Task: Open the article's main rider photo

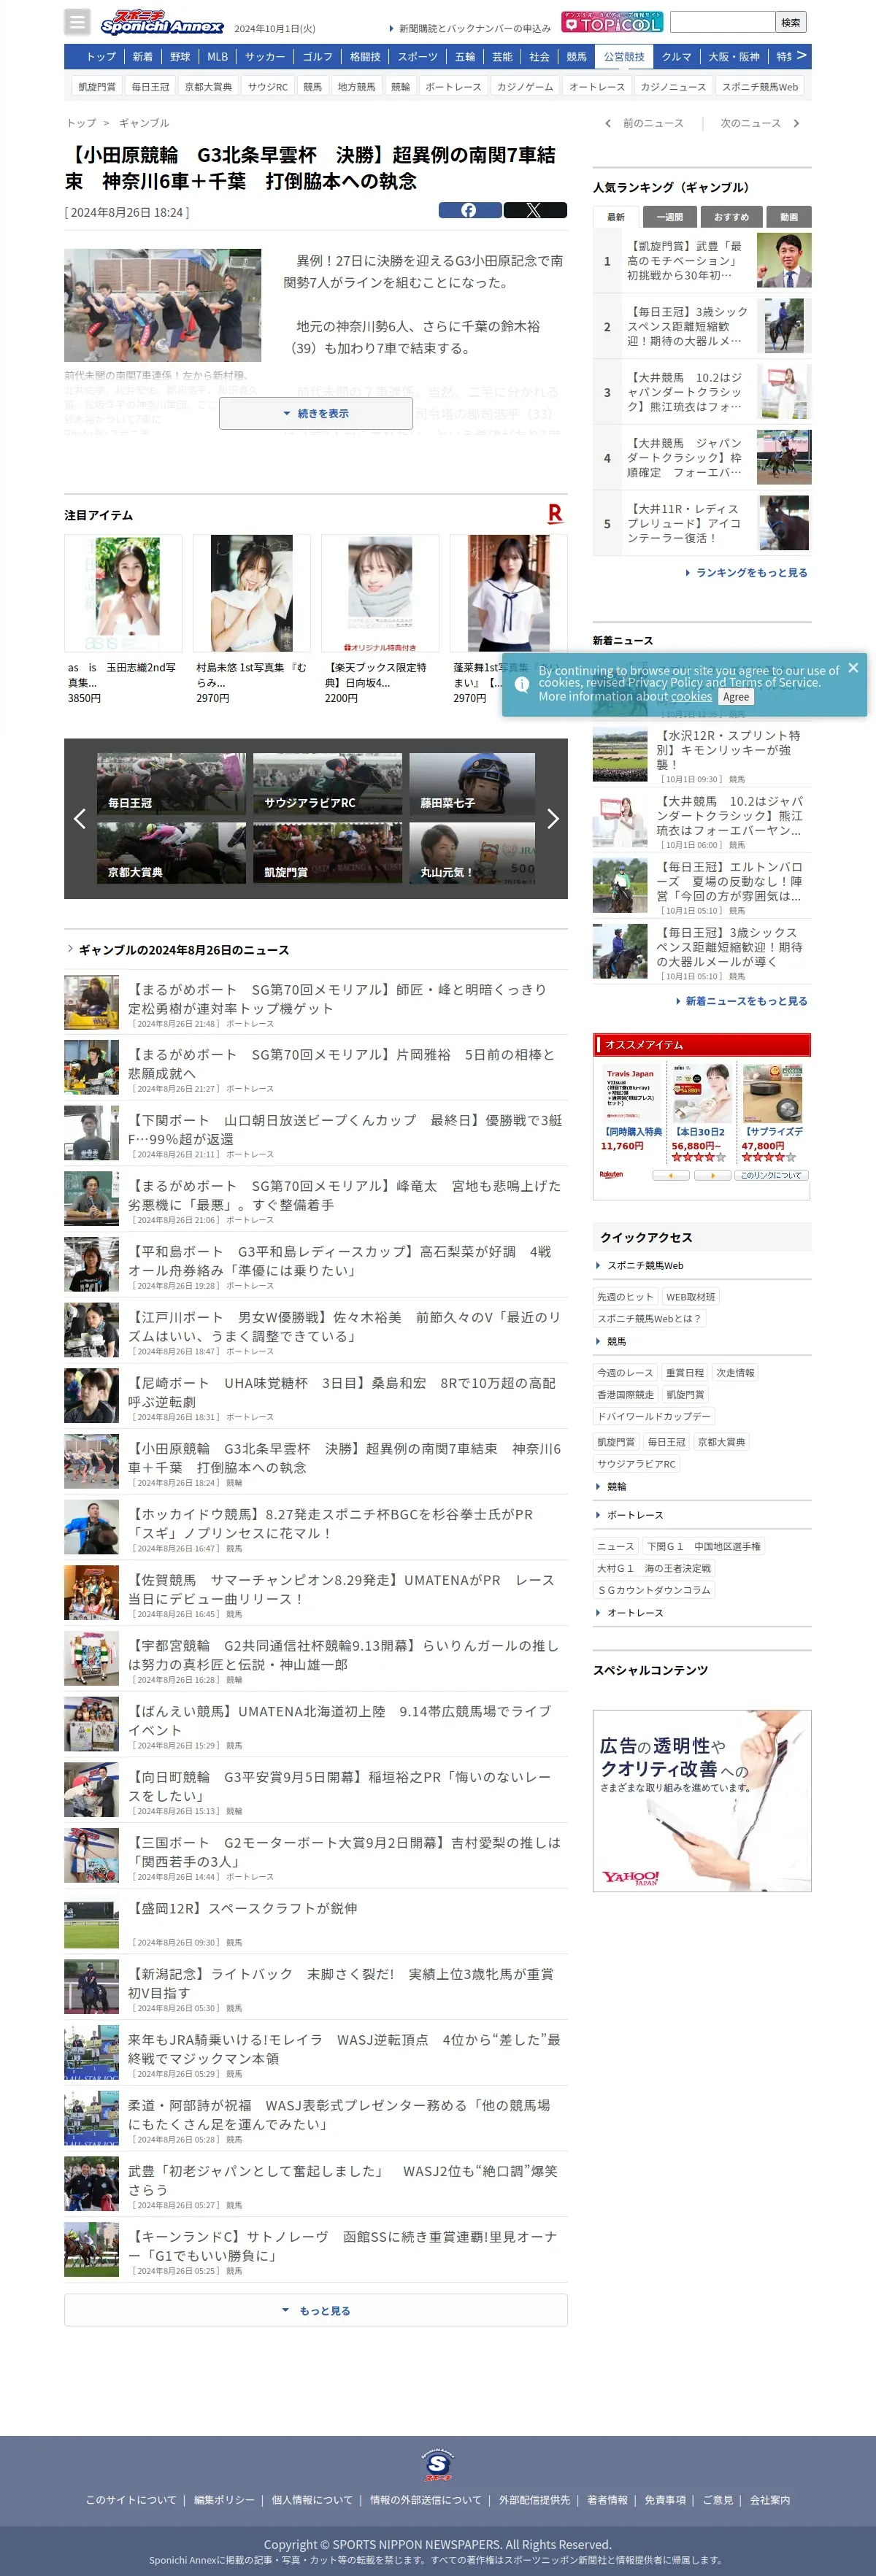Action: click(162, 305)
